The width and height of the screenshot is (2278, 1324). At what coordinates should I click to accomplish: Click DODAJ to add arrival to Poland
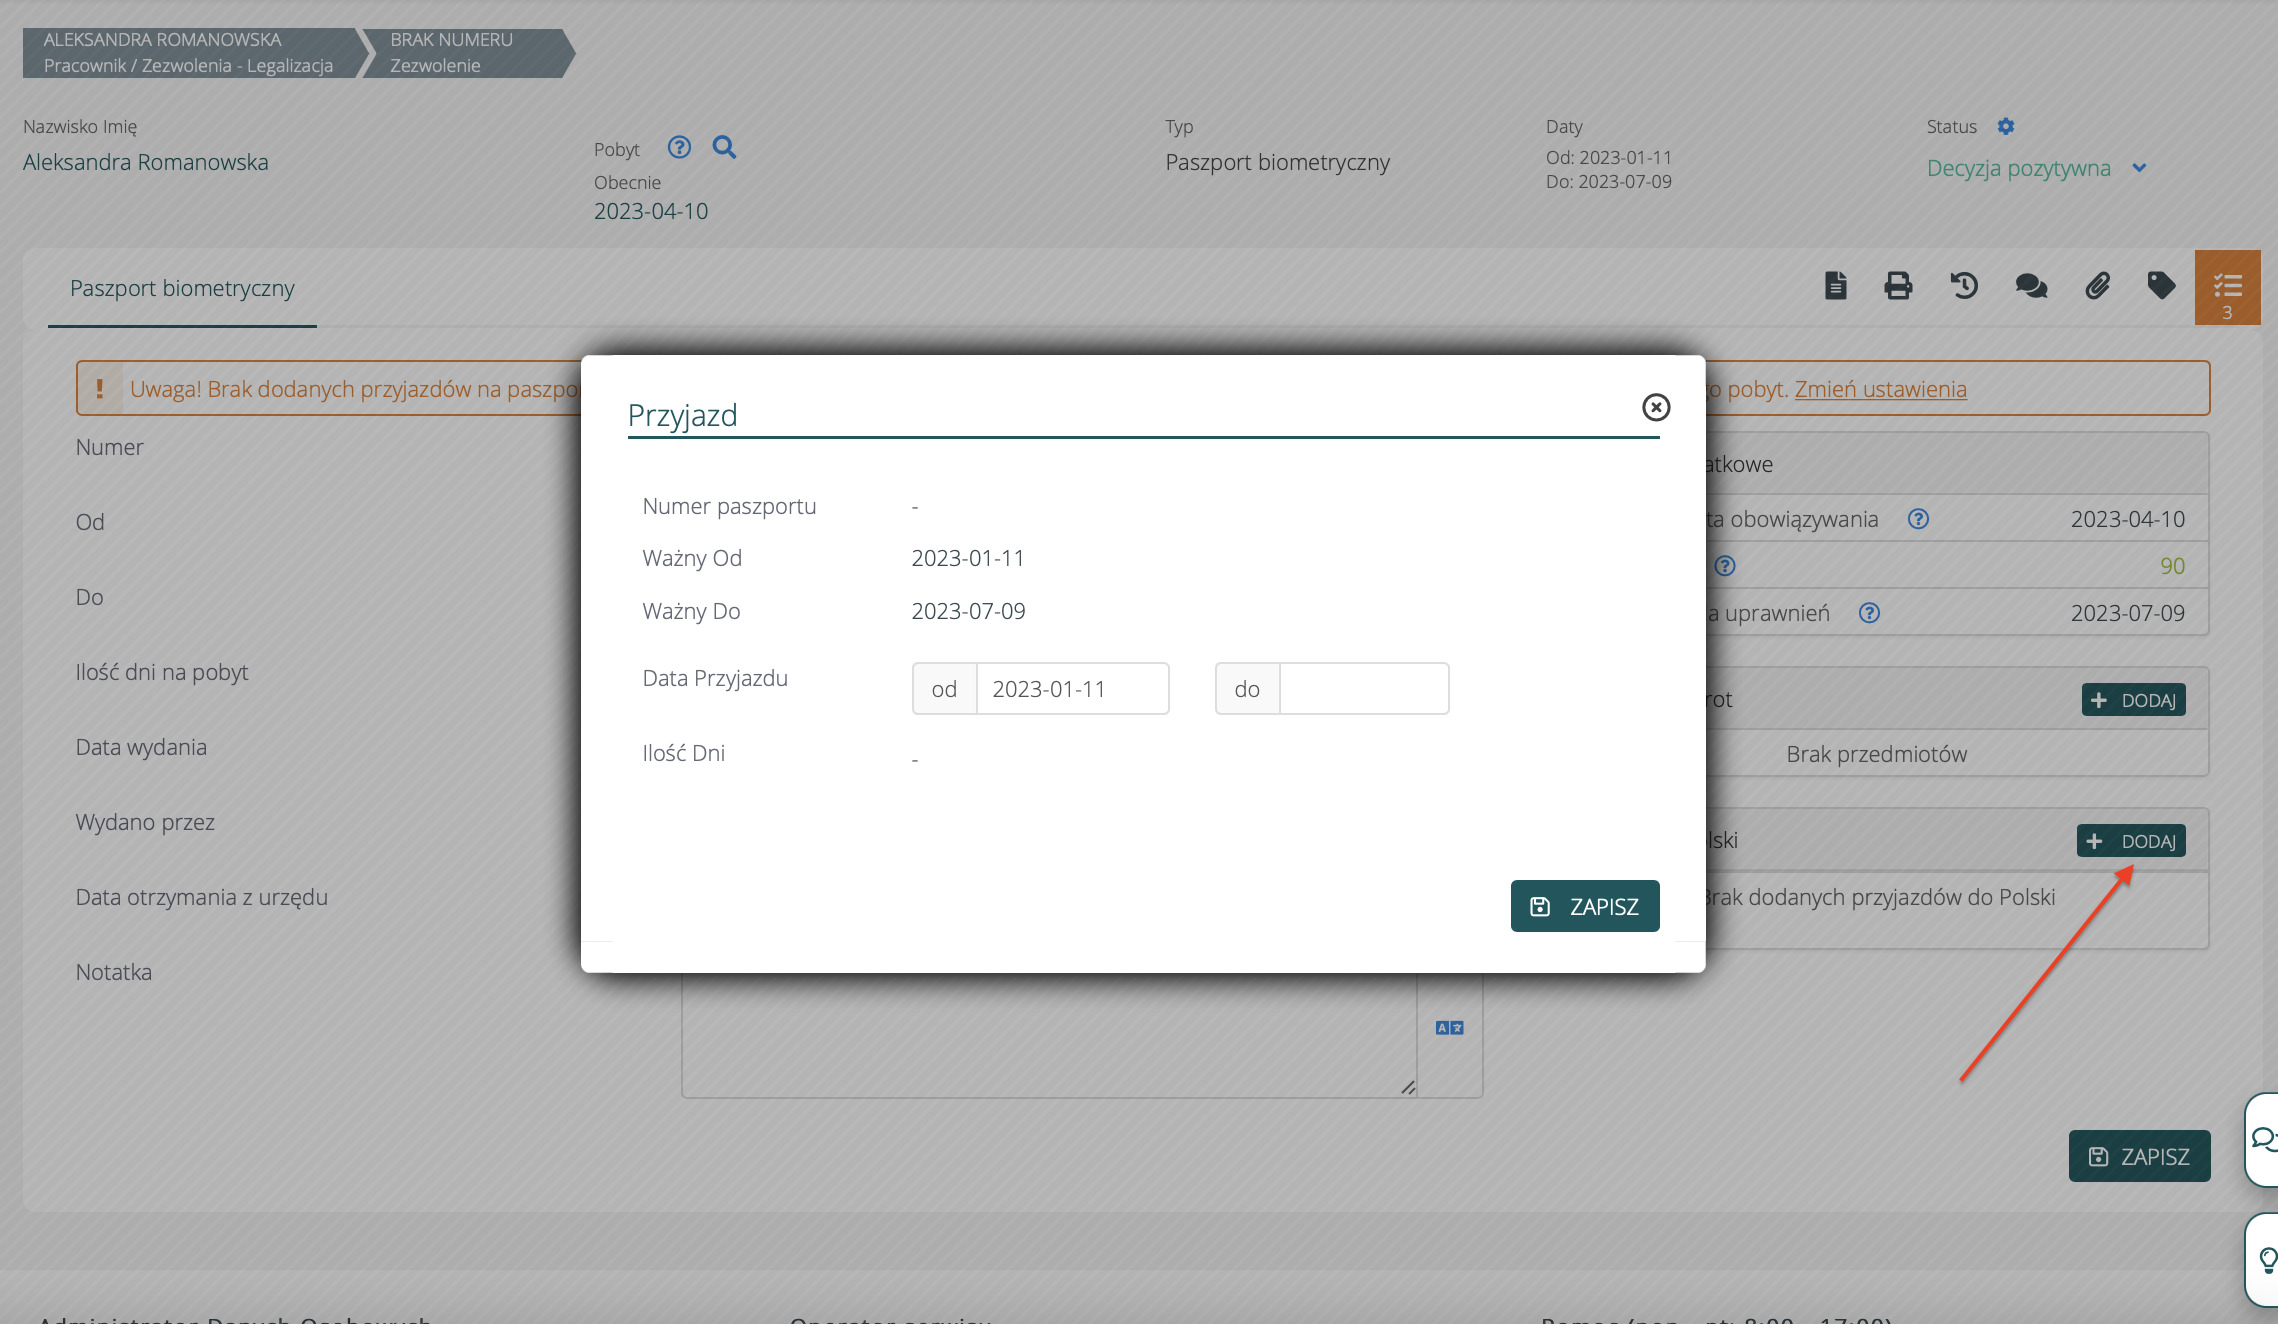[2132, 841]
